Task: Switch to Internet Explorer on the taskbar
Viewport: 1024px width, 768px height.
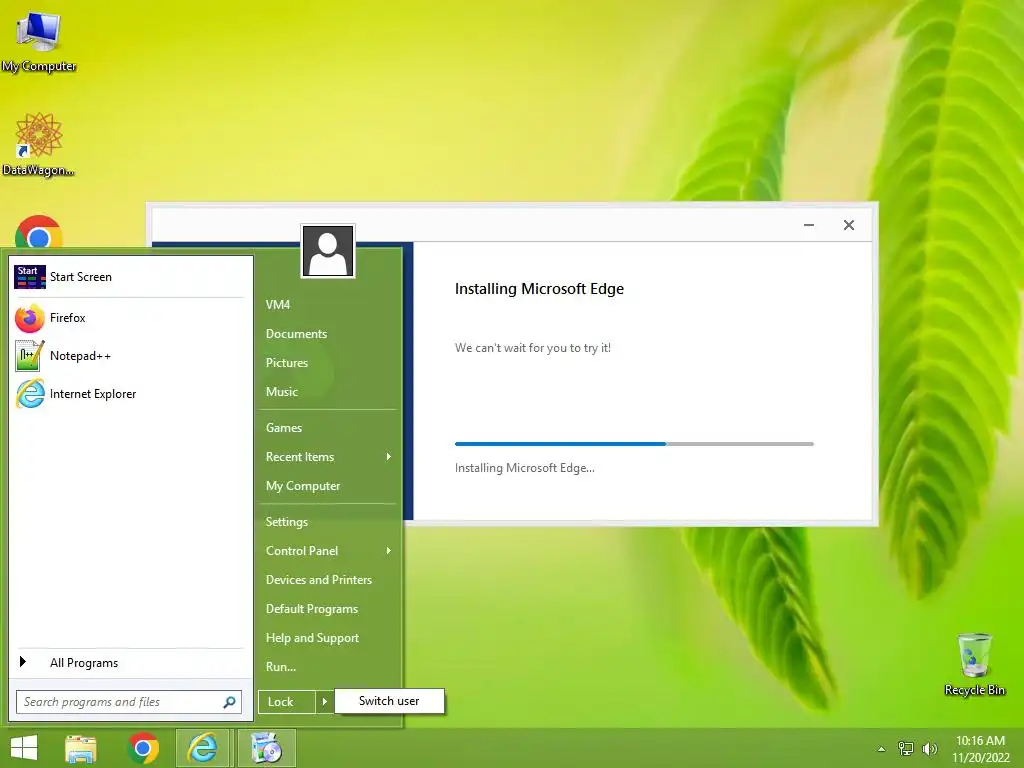Action: coord(202,748)
